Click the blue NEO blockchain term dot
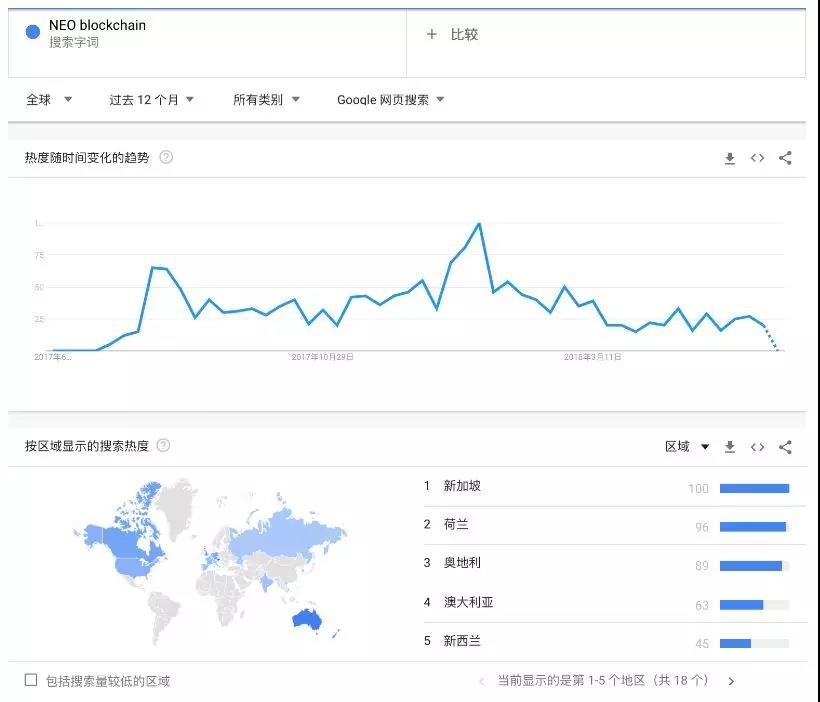The image size is (820, 702). 32,32
